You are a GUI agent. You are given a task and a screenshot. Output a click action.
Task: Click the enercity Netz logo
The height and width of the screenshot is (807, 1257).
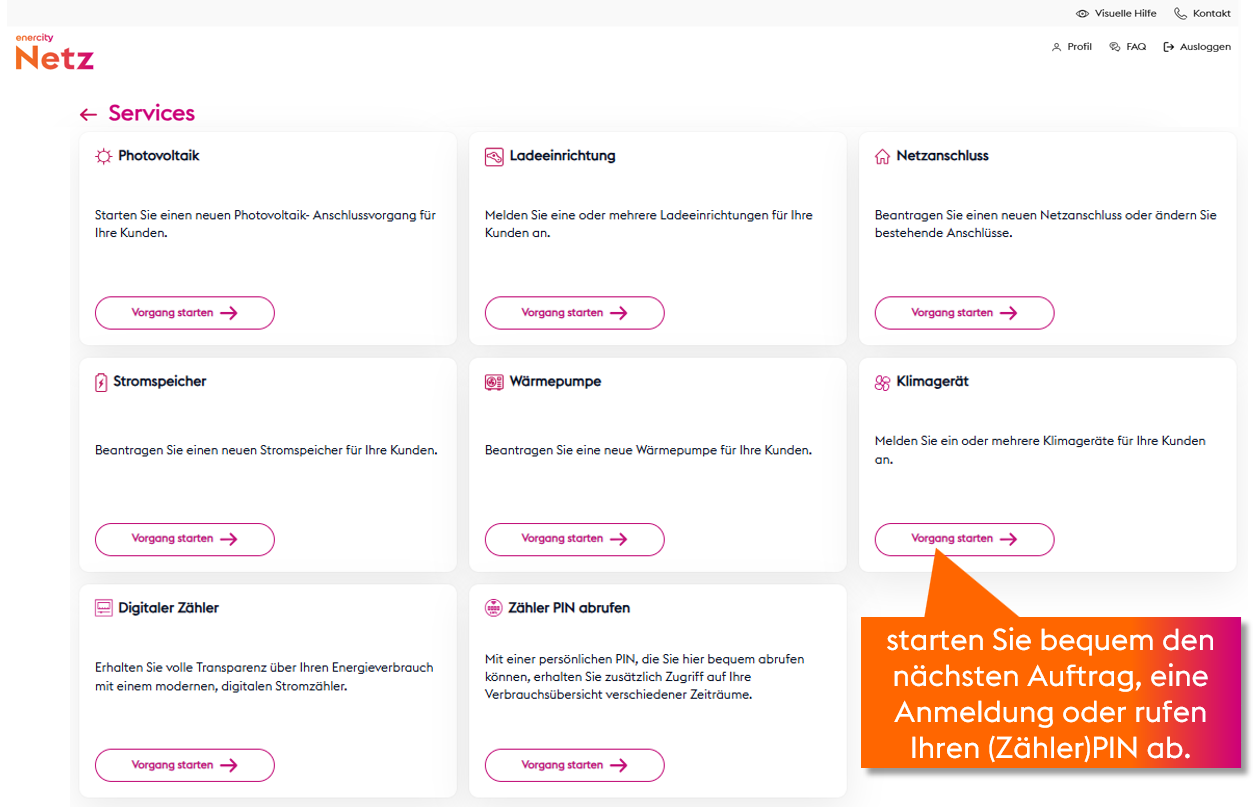point(54,52)
